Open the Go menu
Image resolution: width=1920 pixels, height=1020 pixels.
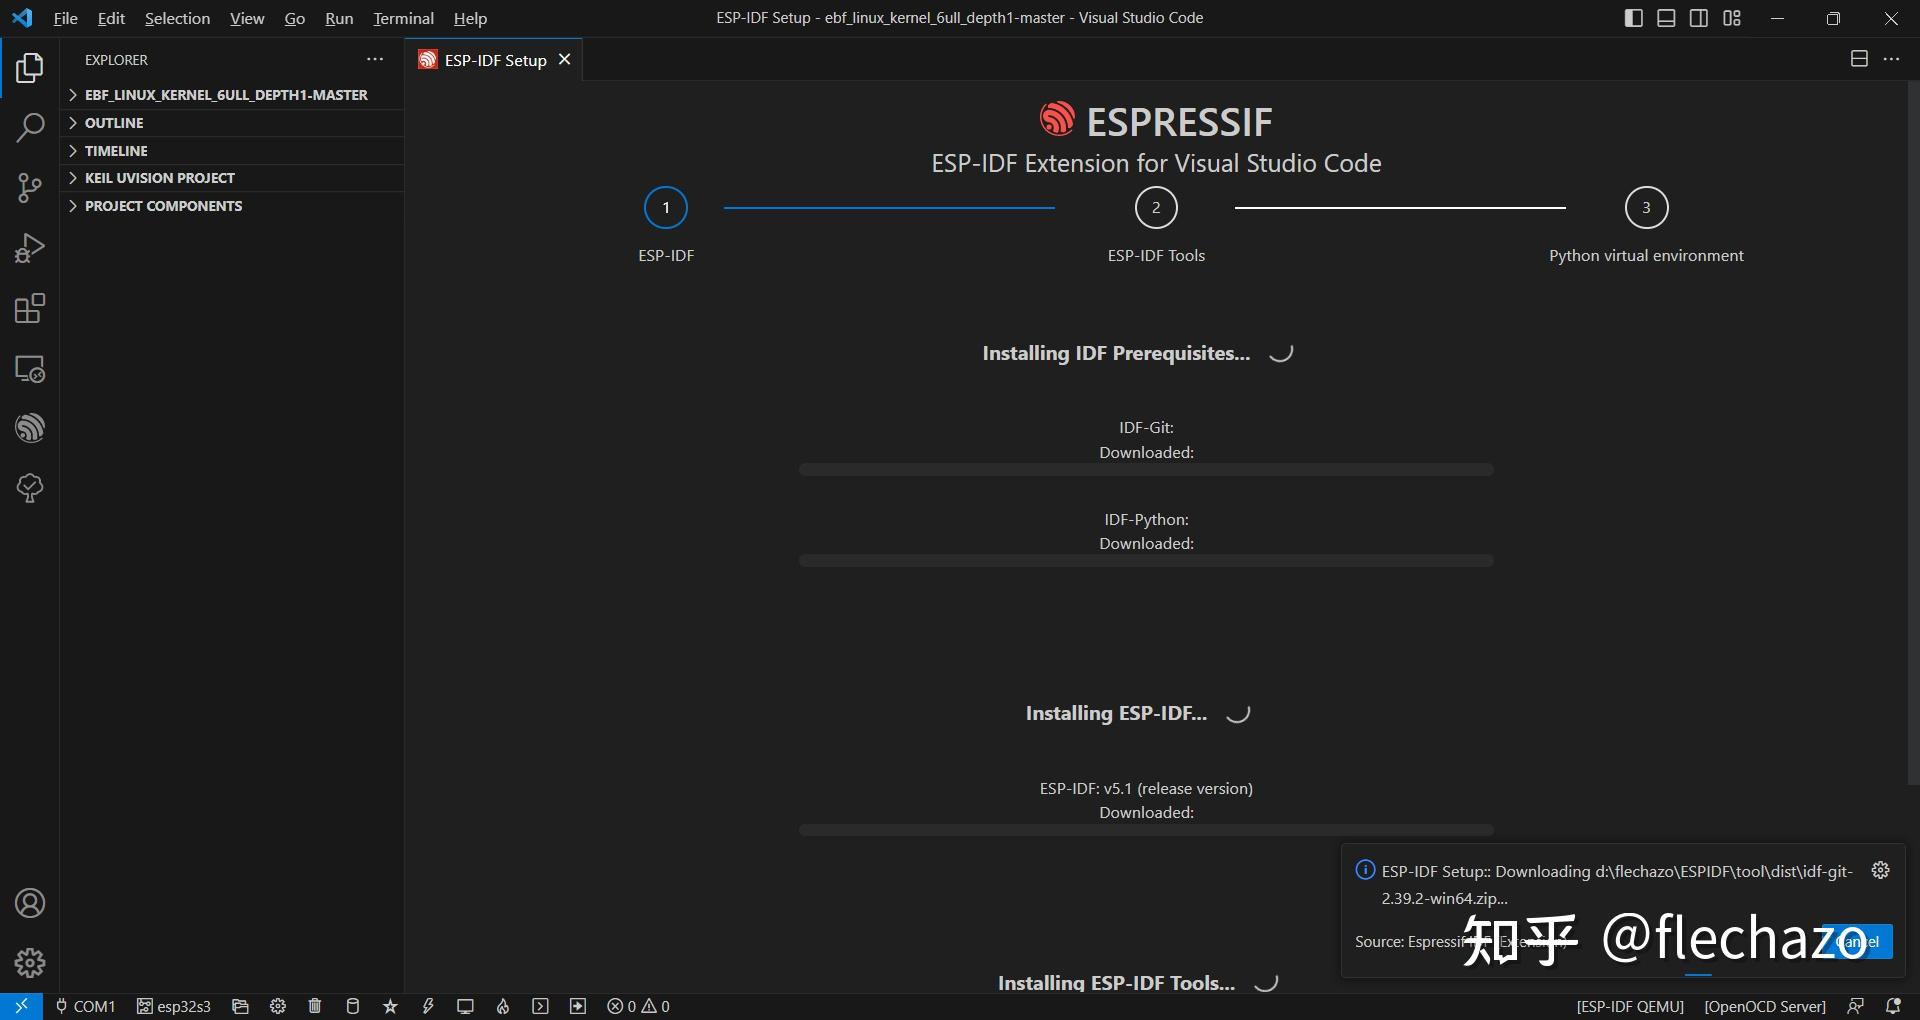[294, 18]
